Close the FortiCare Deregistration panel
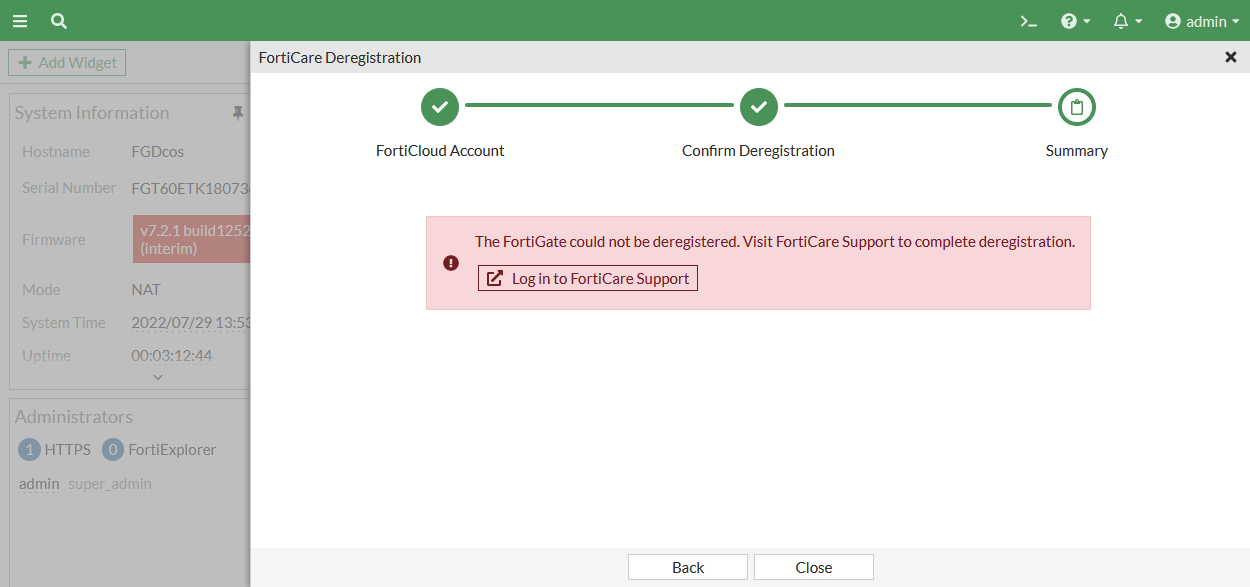Image resolution: width=1250 pixels, height=587 pixels. pos(1231,58)
